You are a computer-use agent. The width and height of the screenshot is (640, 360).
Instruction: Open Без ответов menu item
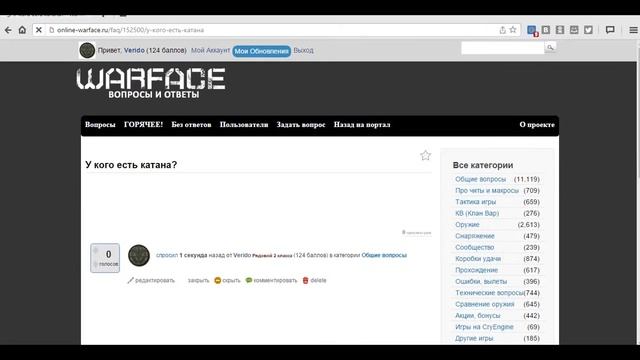(x=191, y=124)
